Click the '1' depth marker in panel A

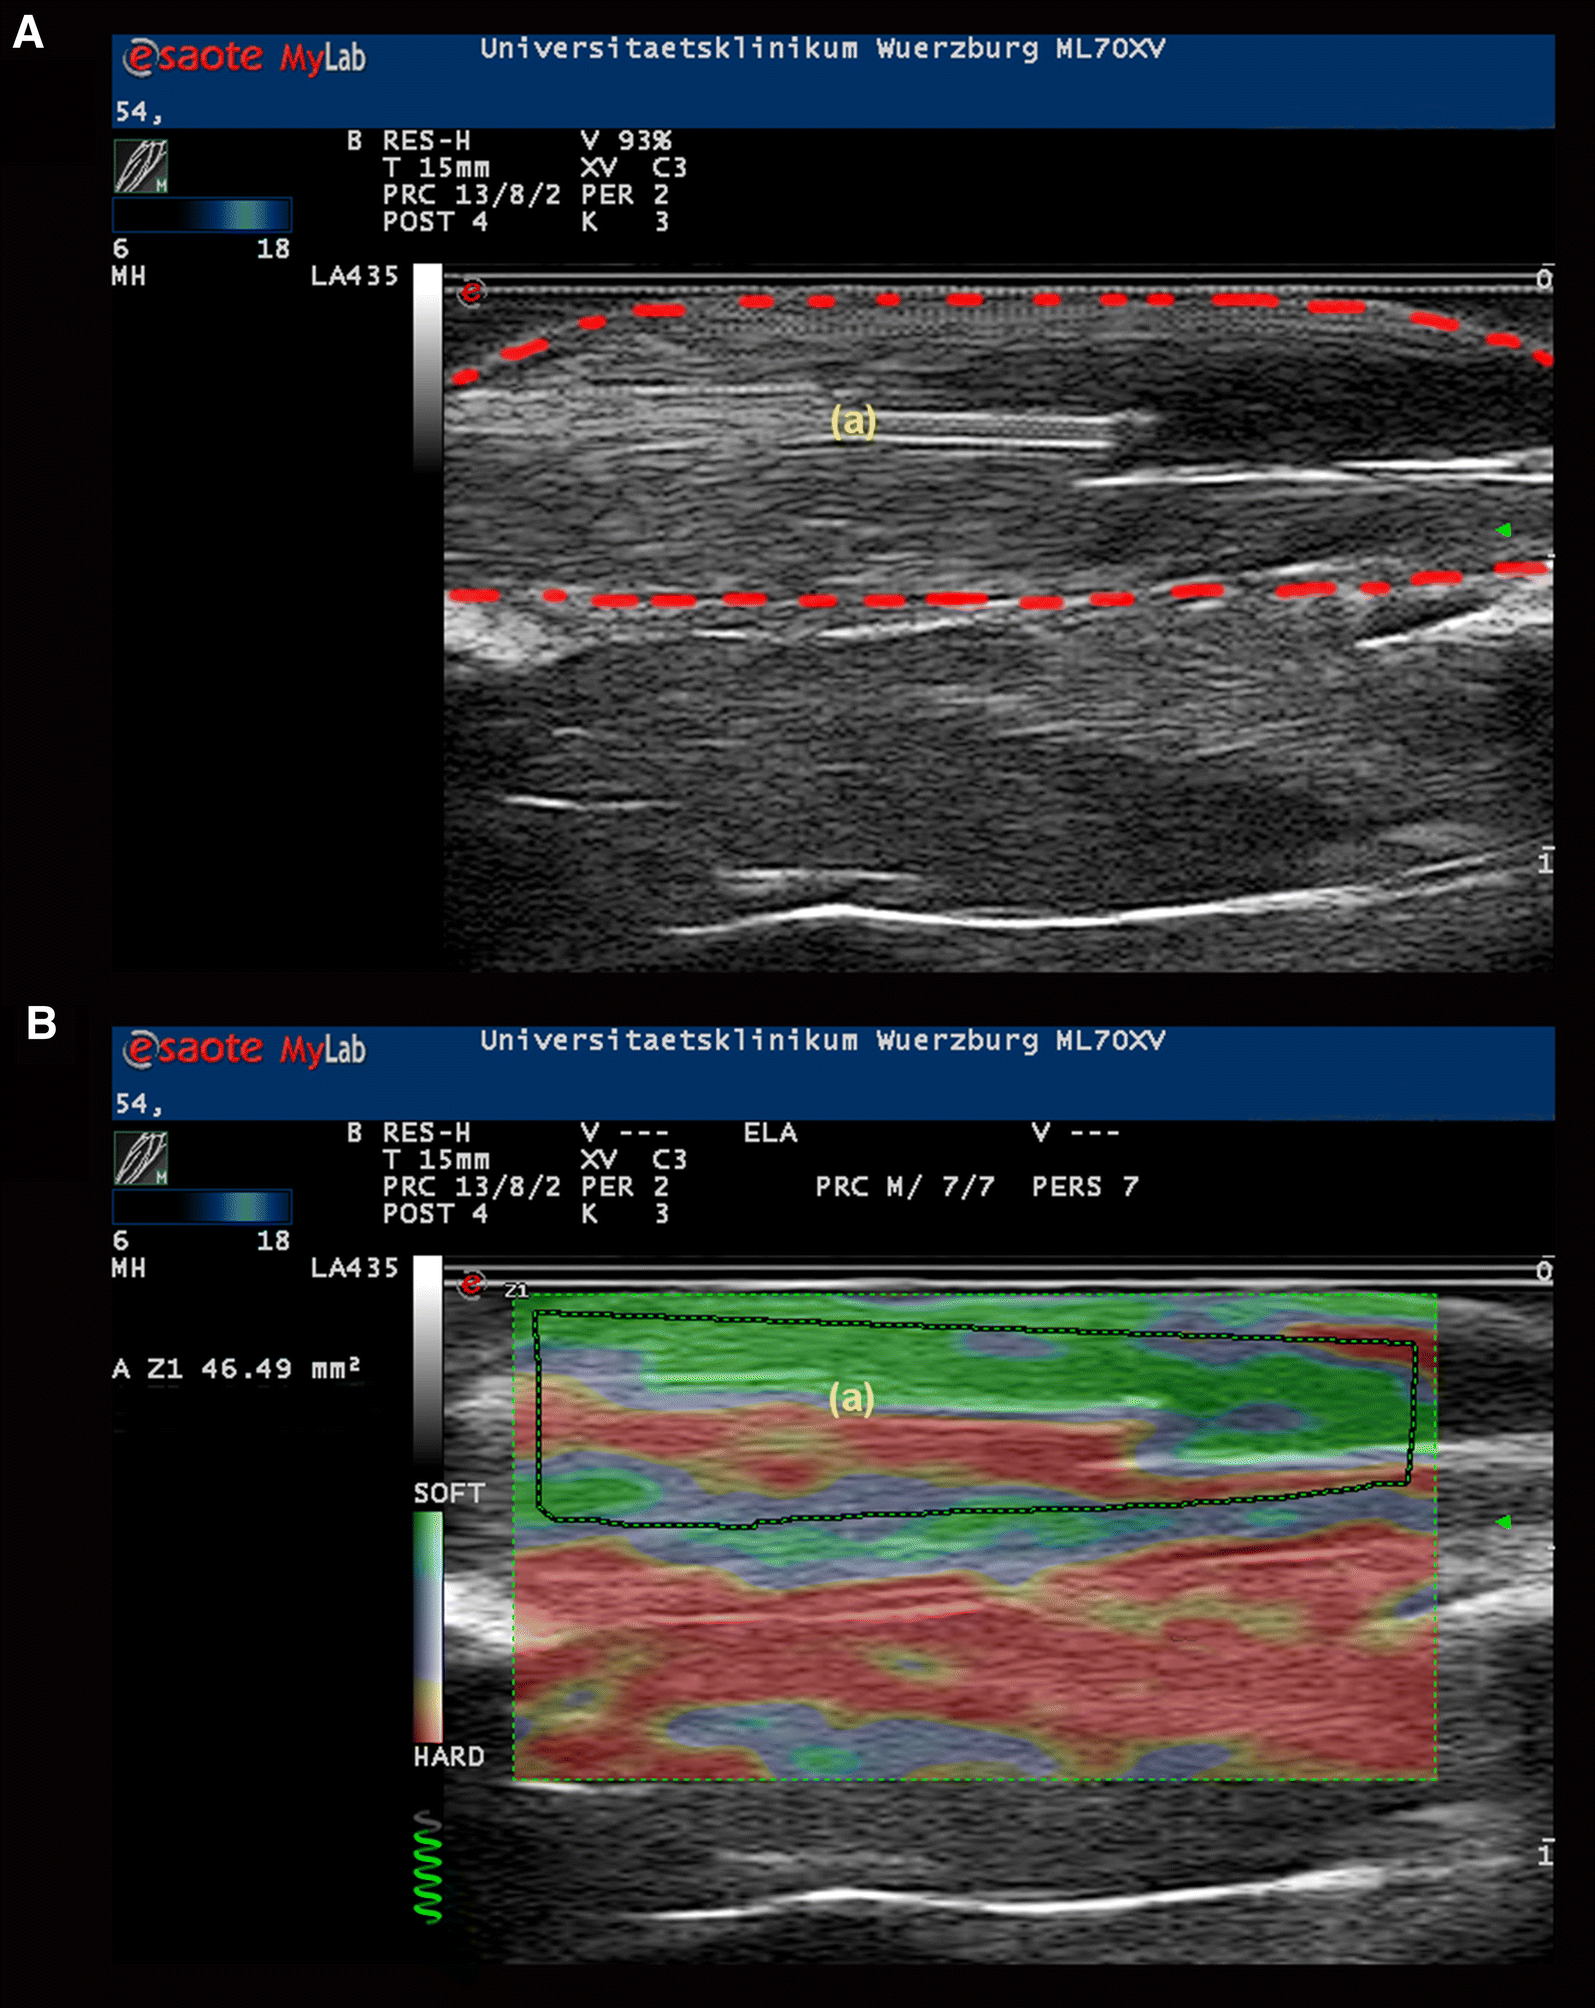(x=1546, y=862)
